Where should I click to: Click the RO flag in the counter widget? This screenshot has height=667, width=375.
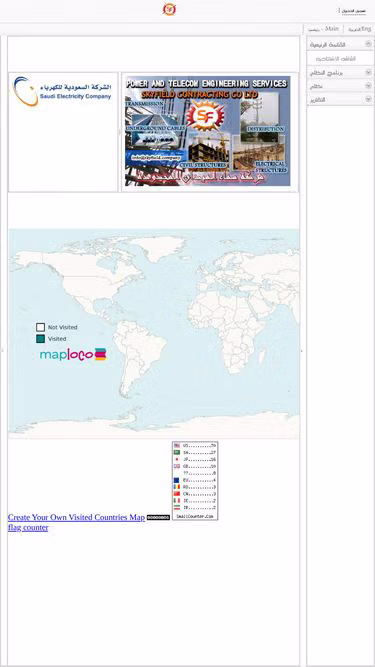[x=177, y=487]
